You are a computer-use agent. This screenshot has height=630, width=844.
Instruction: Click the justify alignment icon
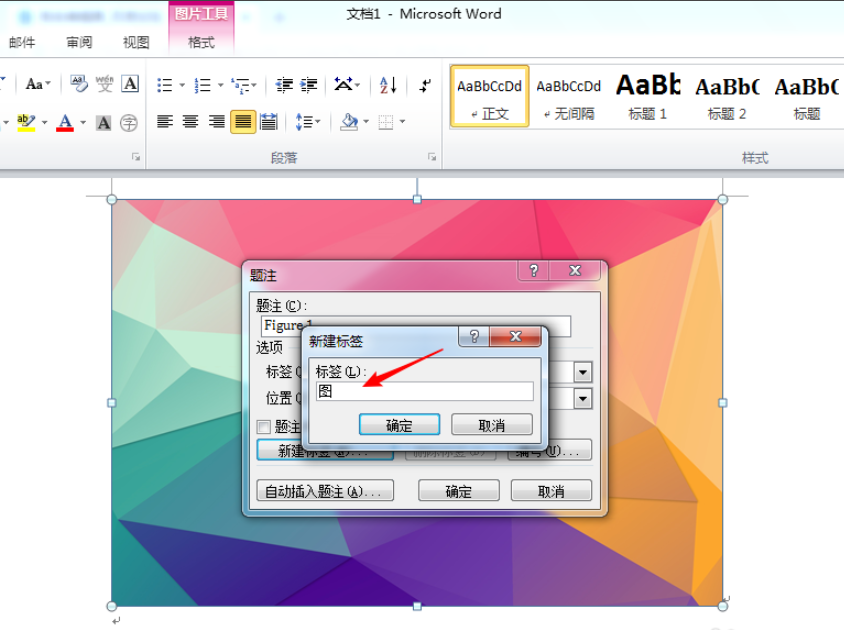coord(243,122)
